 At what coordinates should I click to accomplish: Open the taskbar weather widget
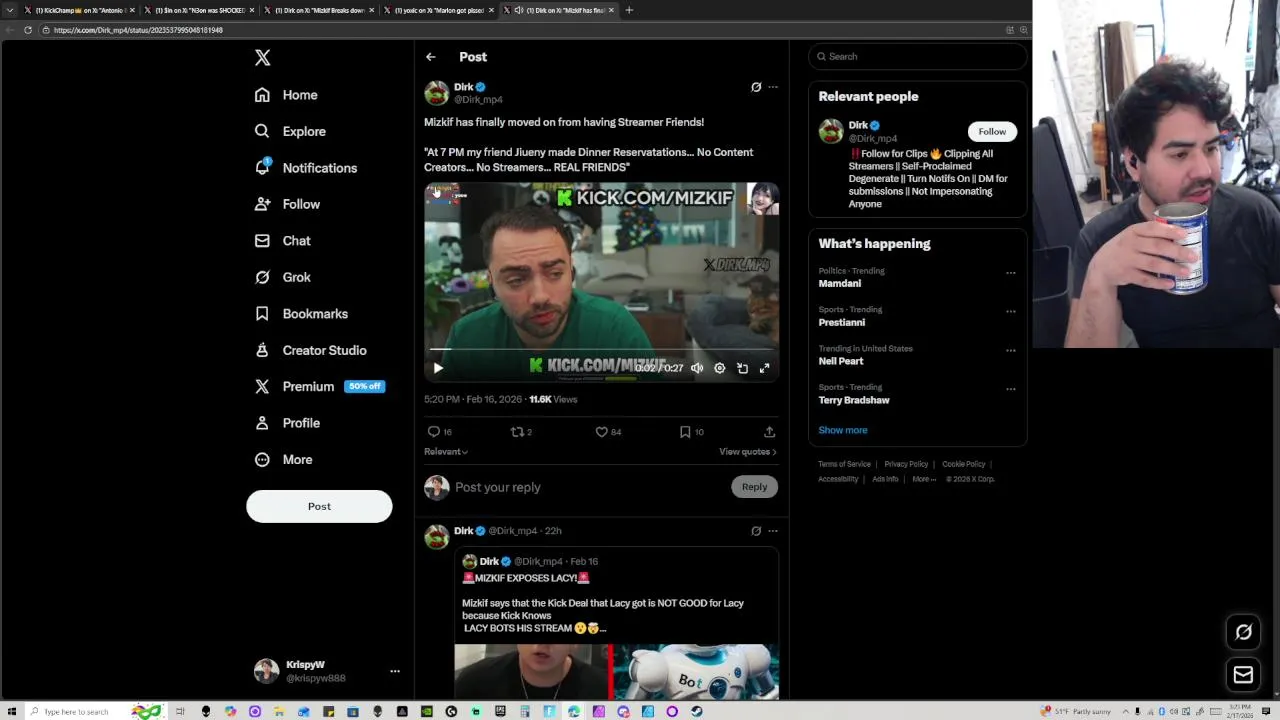[x=1077, y=712]
